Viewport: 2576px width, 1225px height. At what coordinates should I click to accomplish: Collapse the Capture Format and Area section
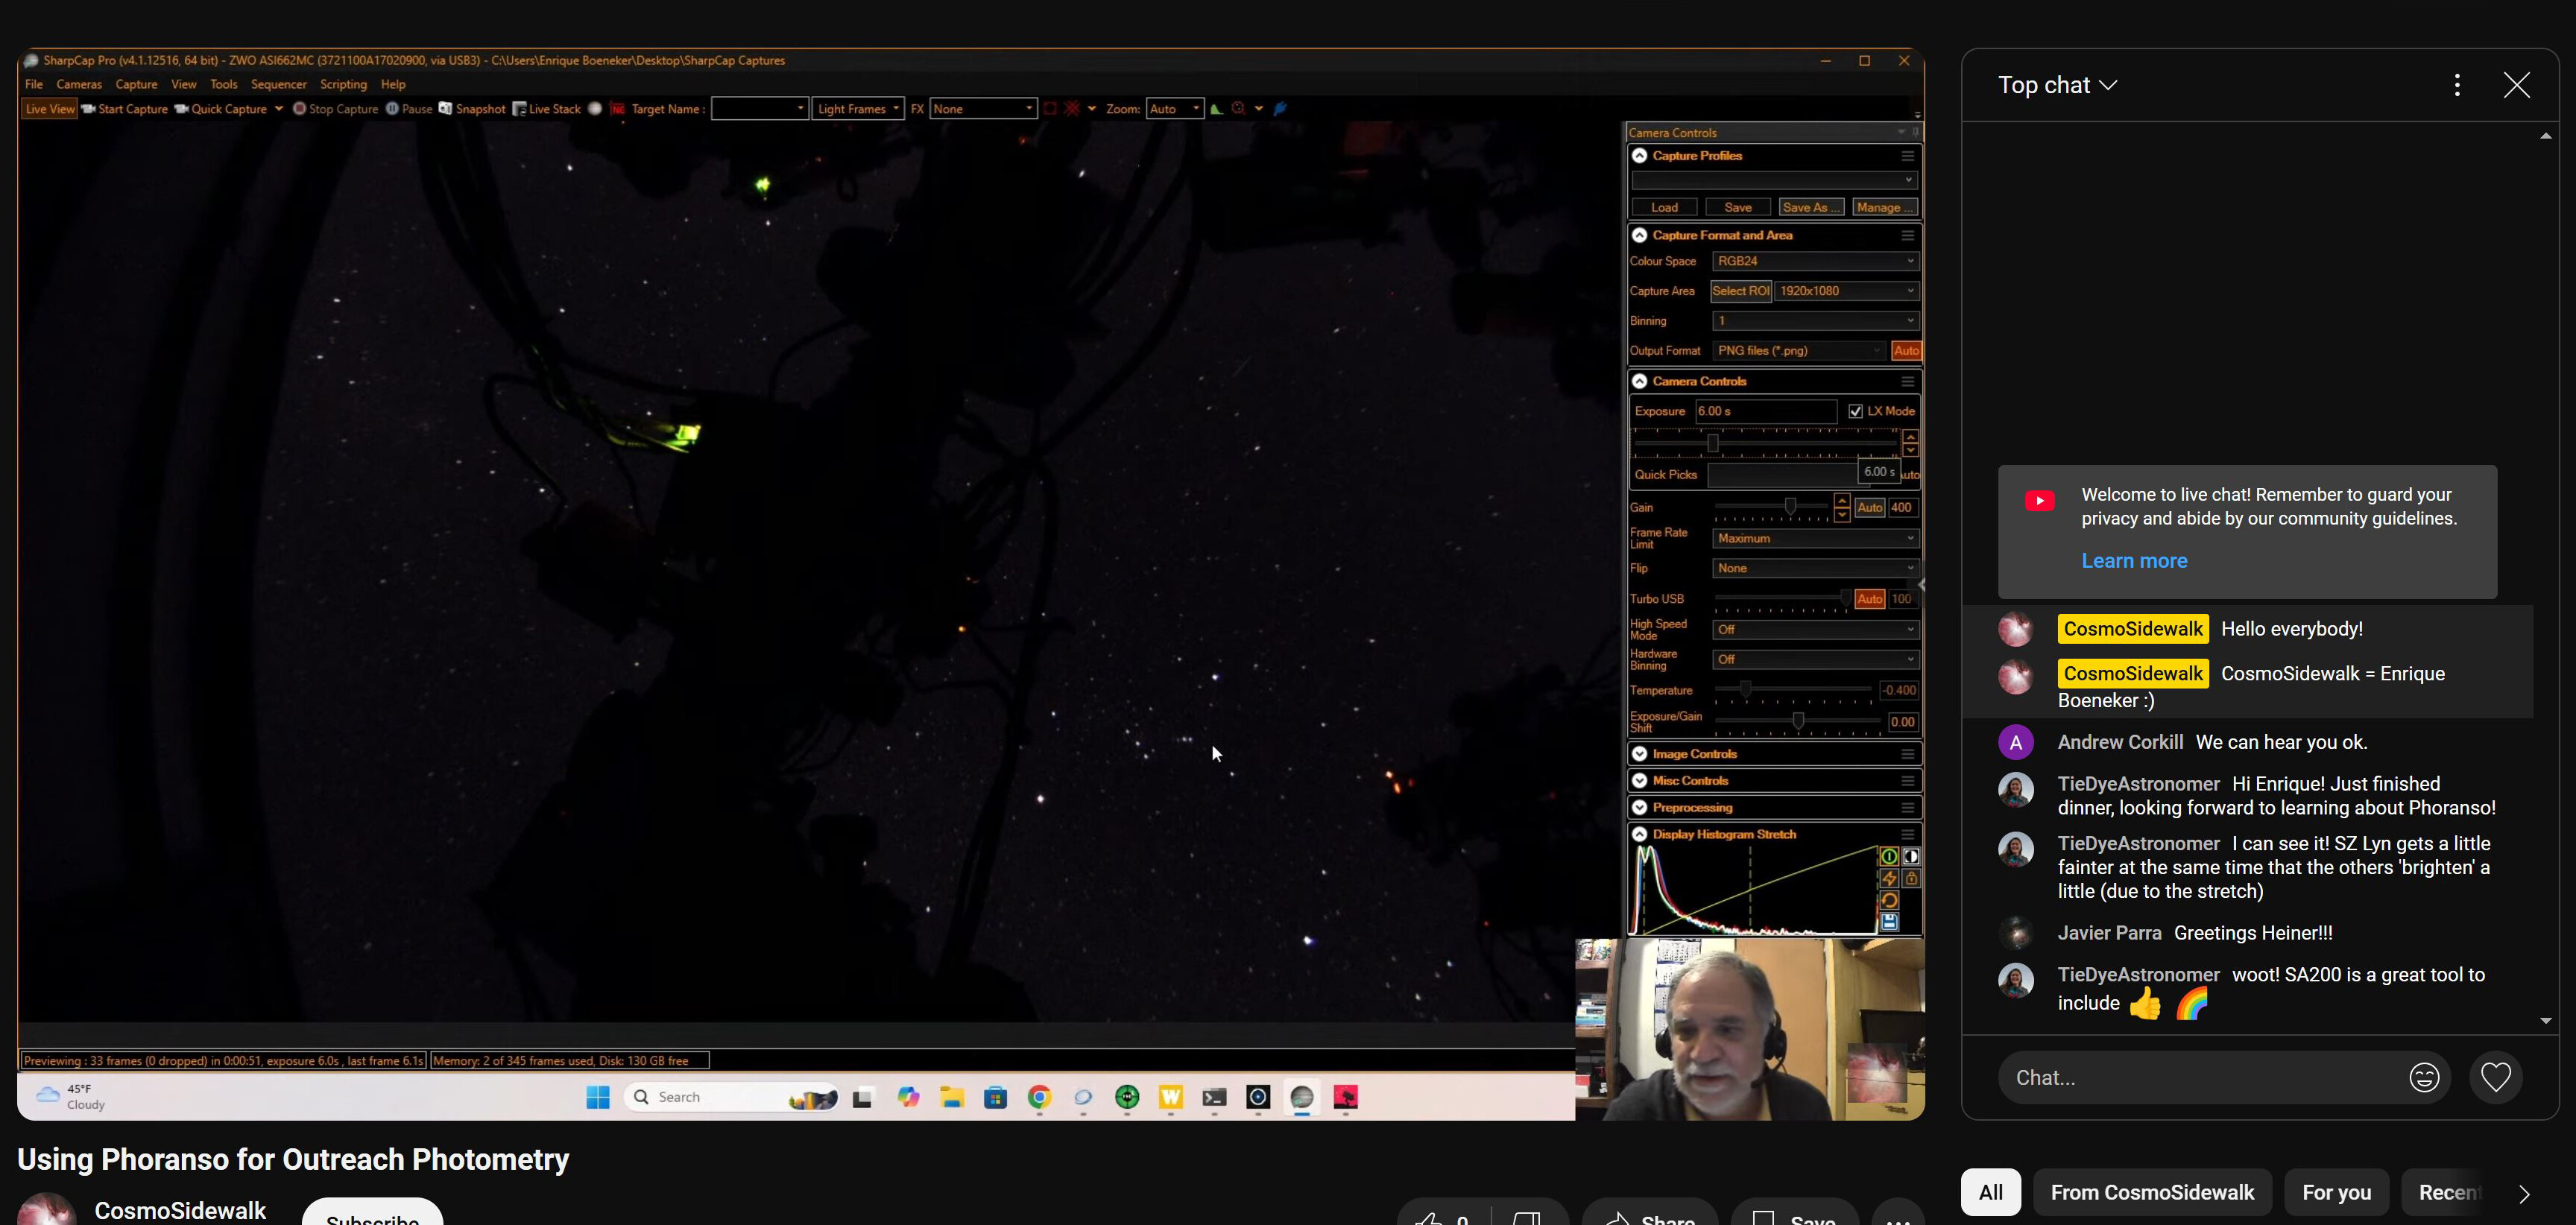(1640, 235)
